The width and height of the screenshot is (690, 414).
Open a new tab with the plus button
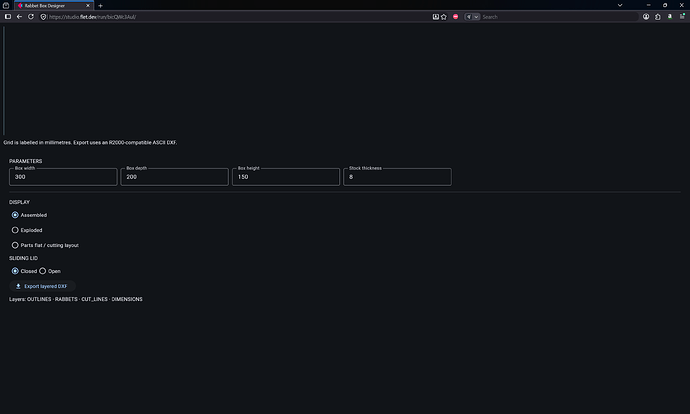click(100, 6)
